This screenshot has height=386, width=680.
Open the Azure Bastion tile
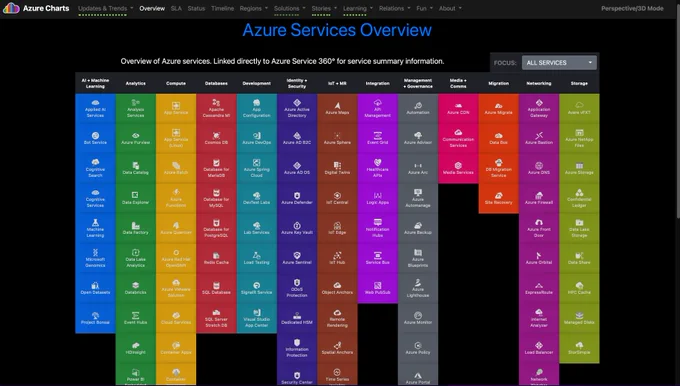(x=539, y=138)
